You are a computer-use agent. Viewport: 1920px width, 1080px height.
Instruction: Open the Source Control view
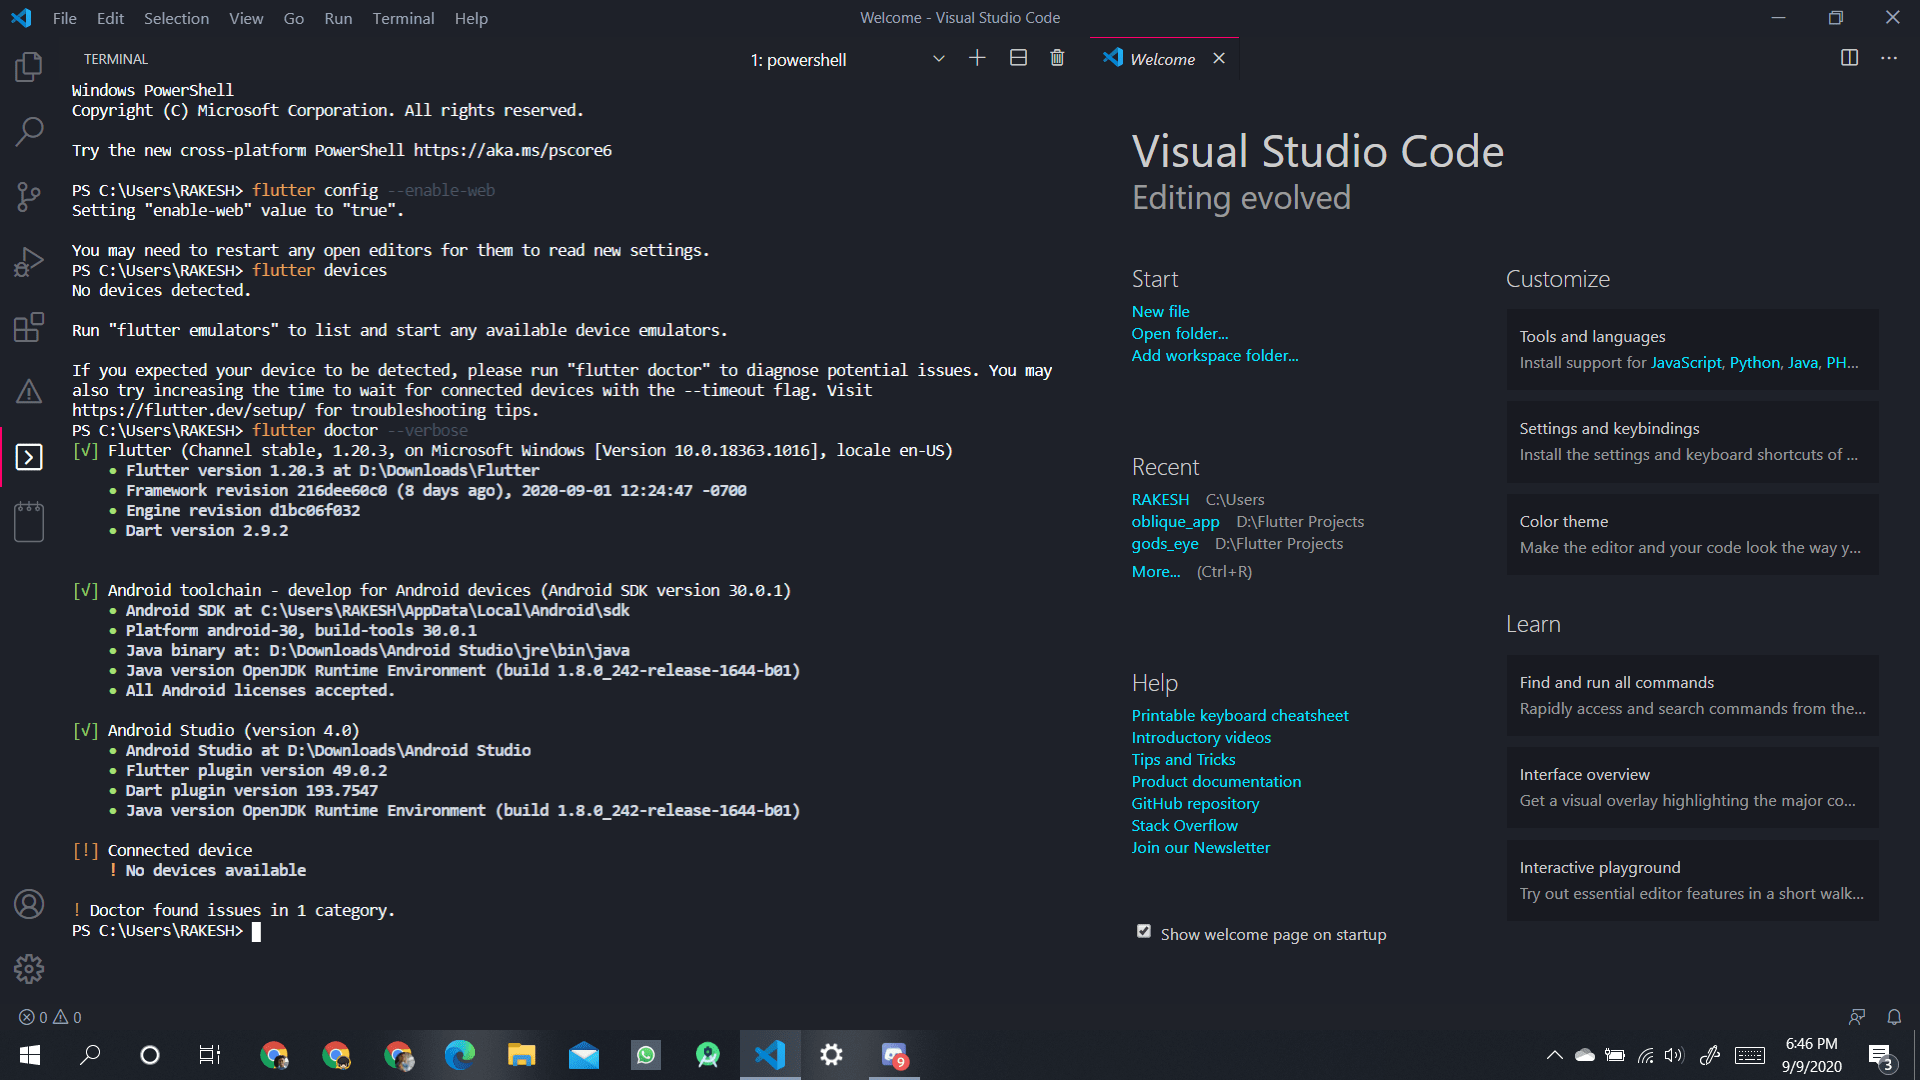[29, 196]
